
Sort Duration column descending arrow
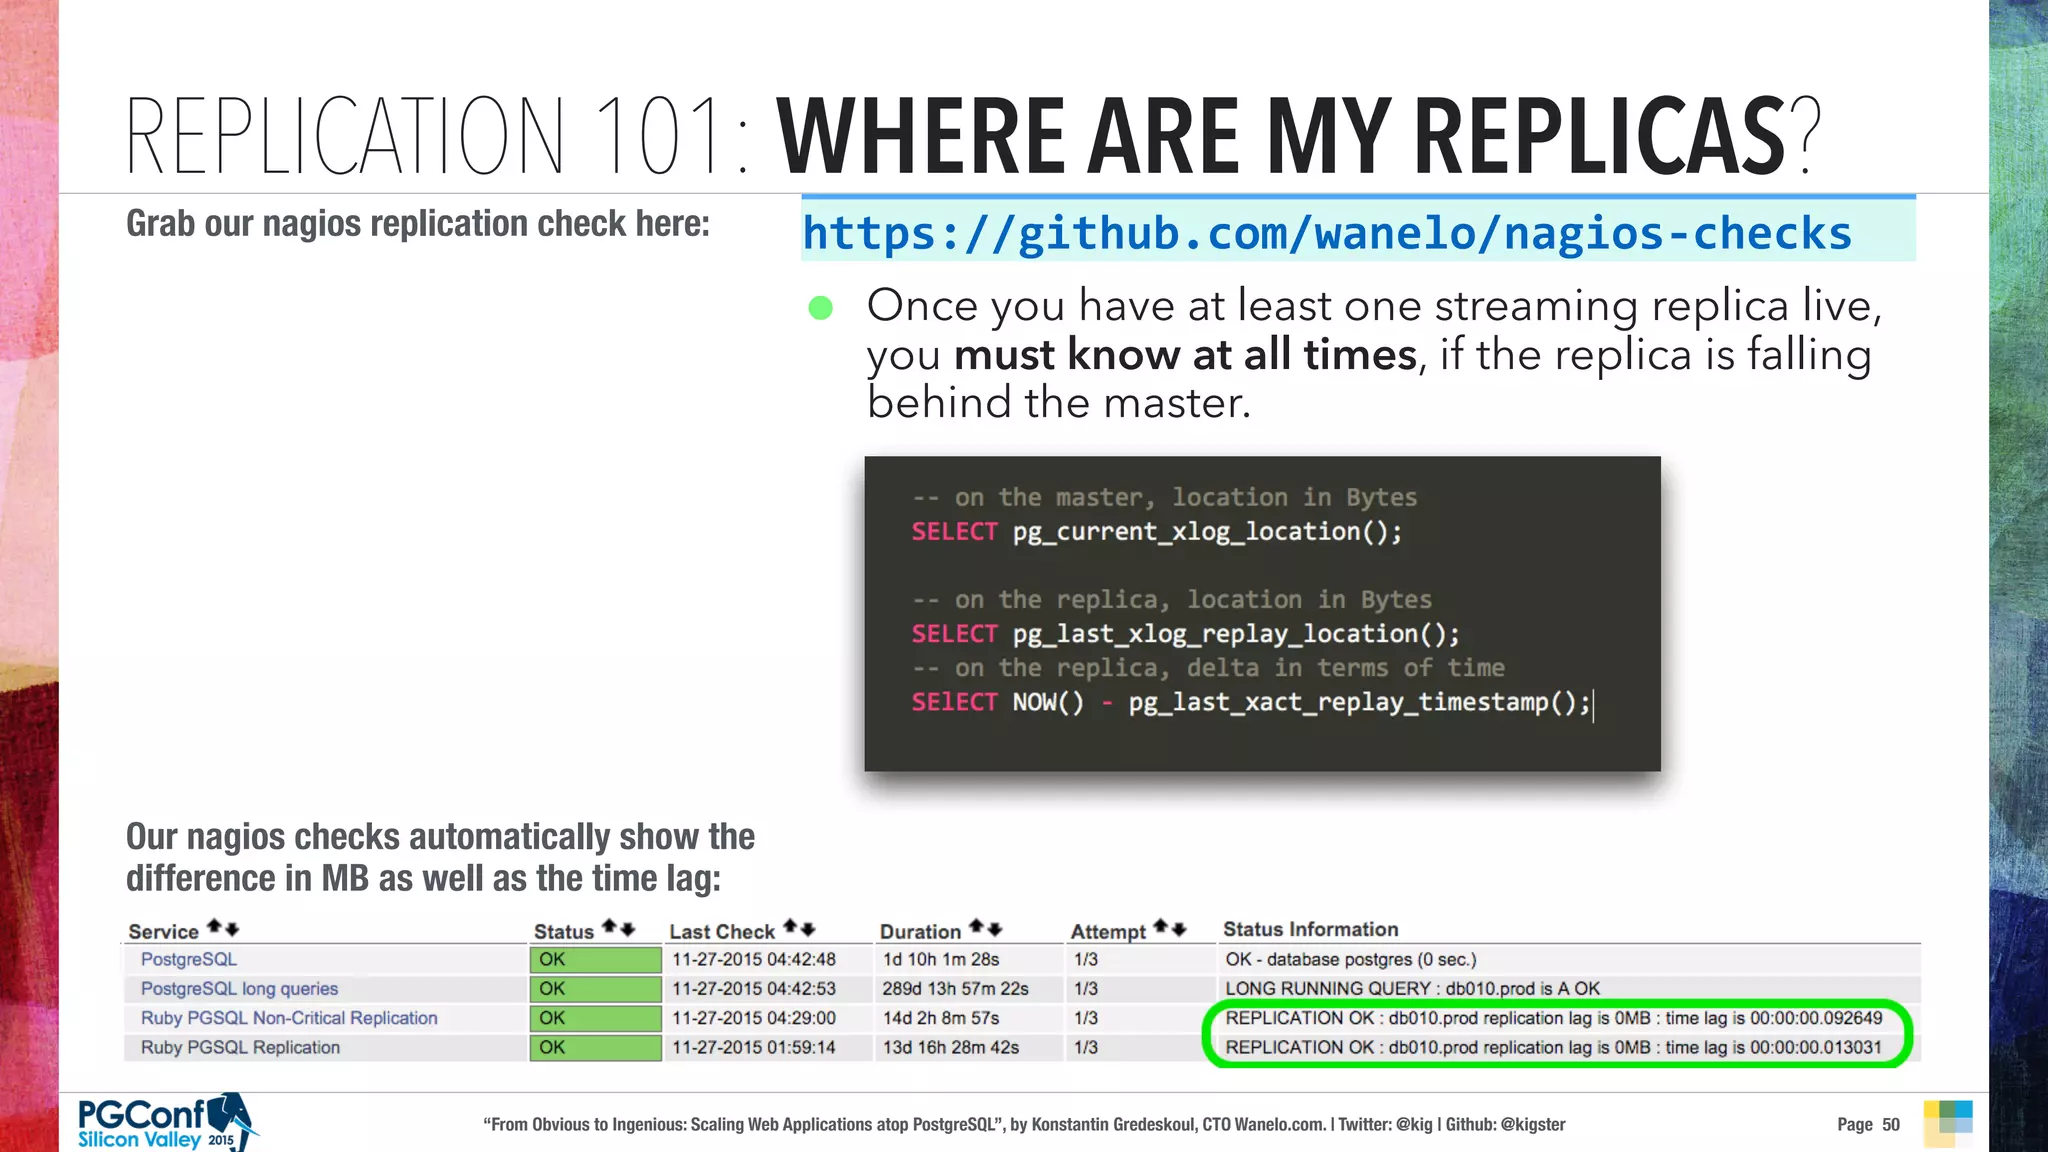pos(994,929)
